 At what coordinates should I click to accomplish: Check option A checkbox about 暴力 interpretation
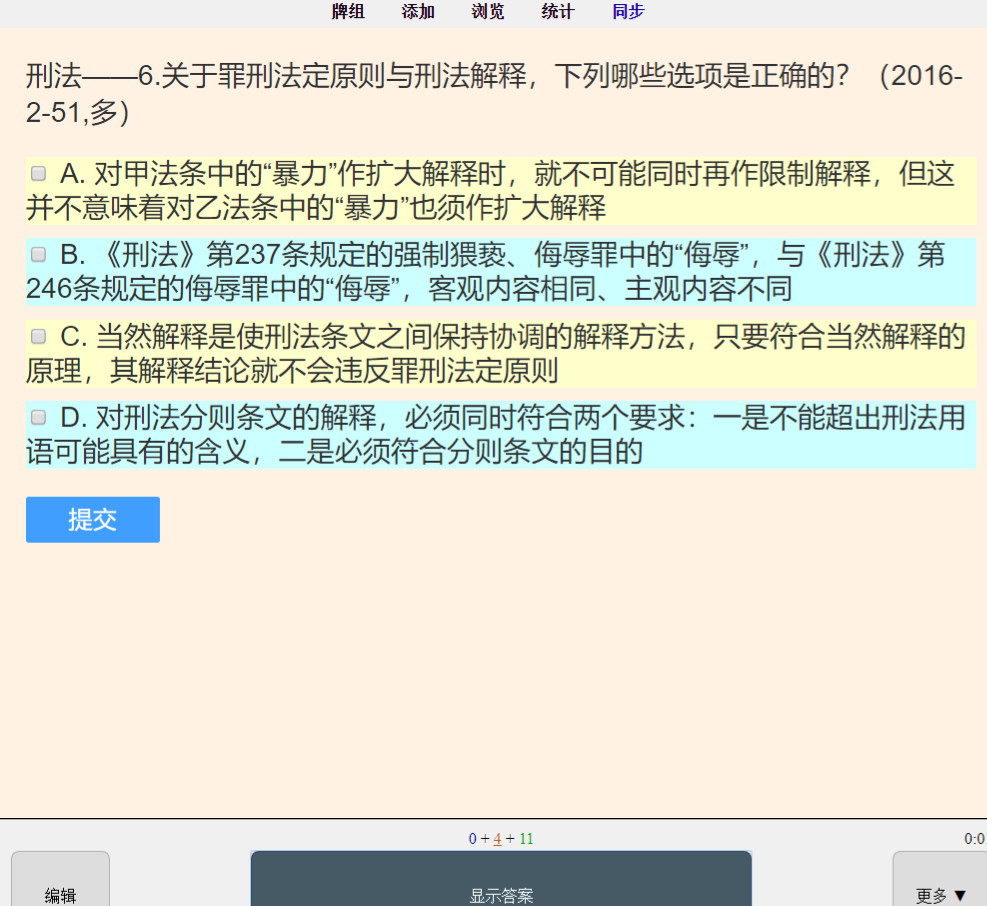point(38,173)
